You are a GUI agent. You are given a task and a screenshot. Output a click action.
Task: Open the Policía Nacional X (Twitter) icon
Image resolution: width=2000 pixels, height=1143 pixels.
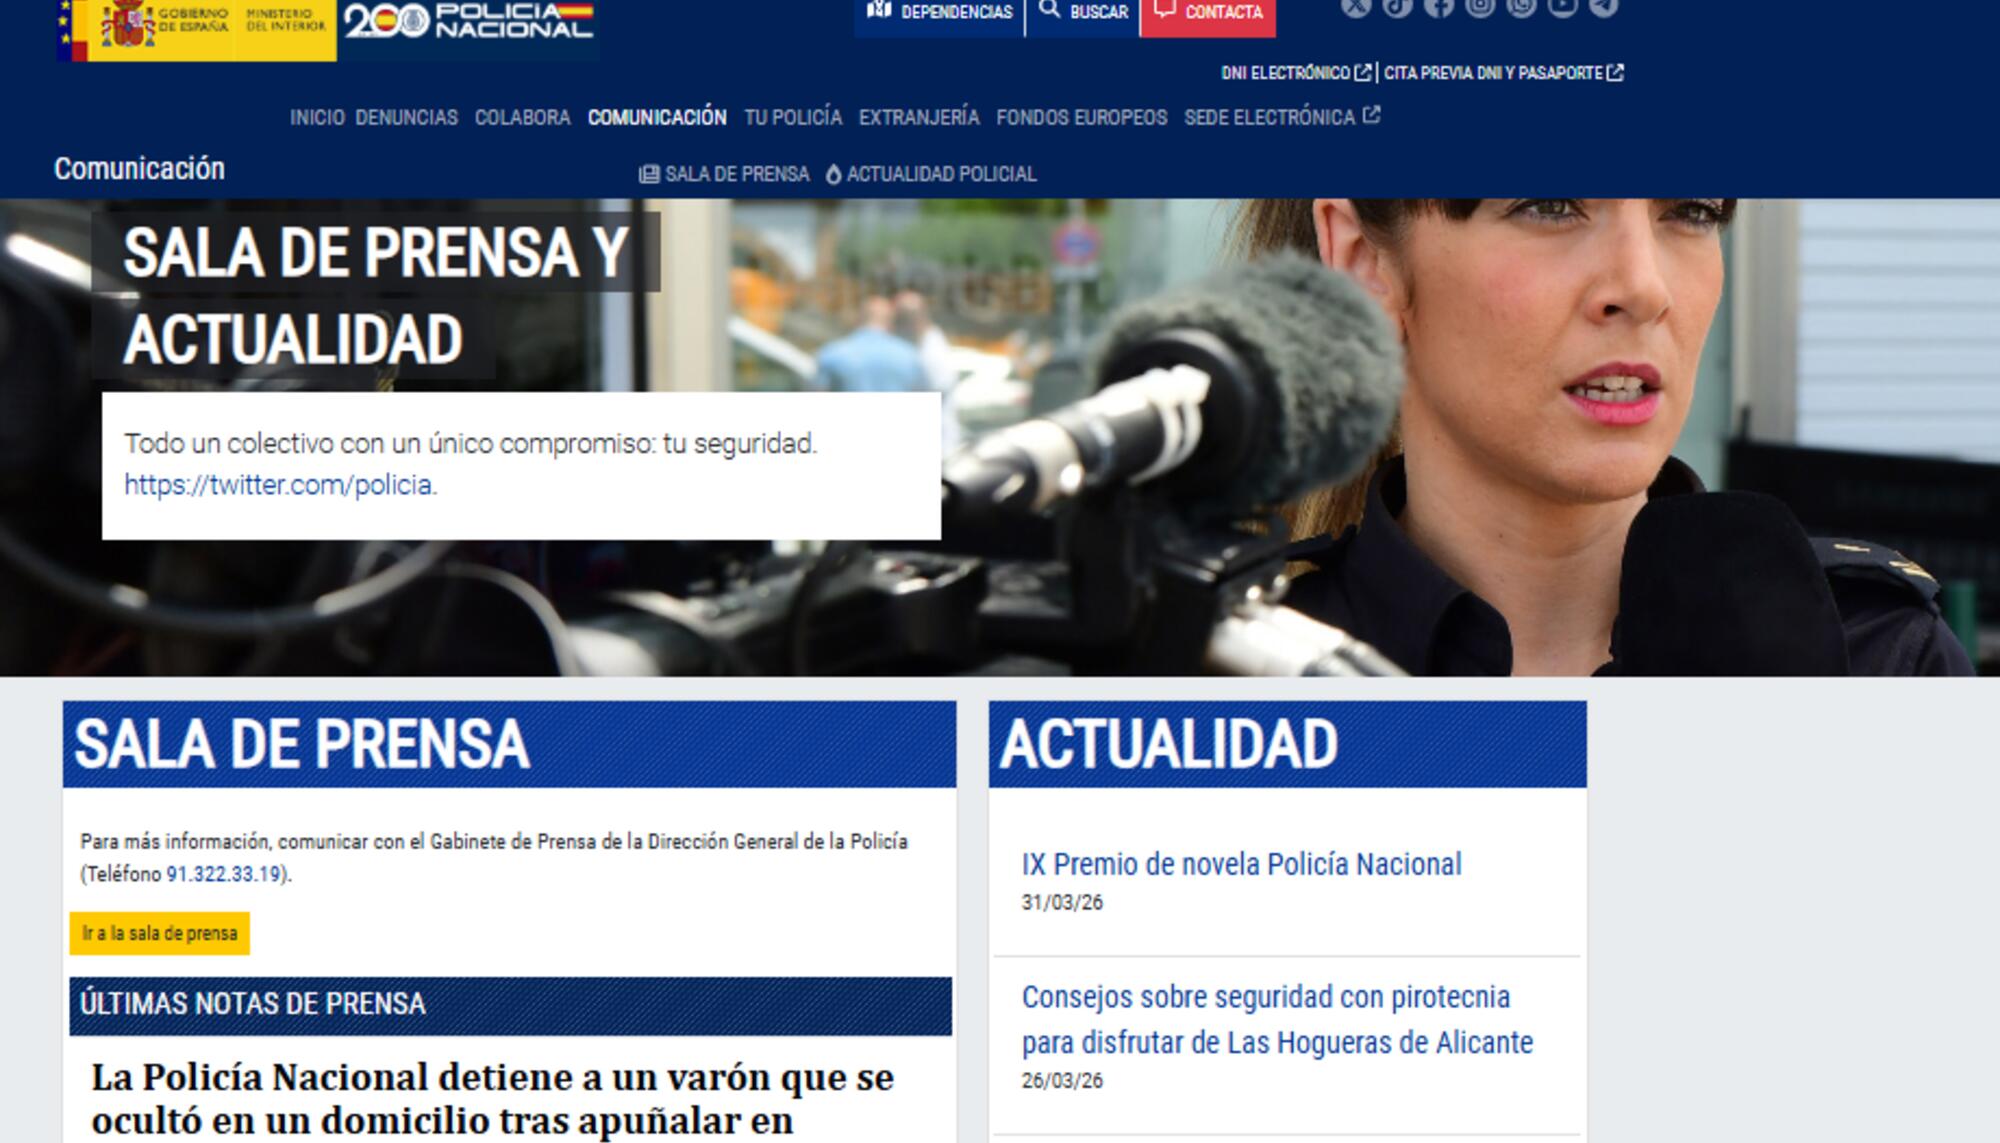coord(1355,10)
